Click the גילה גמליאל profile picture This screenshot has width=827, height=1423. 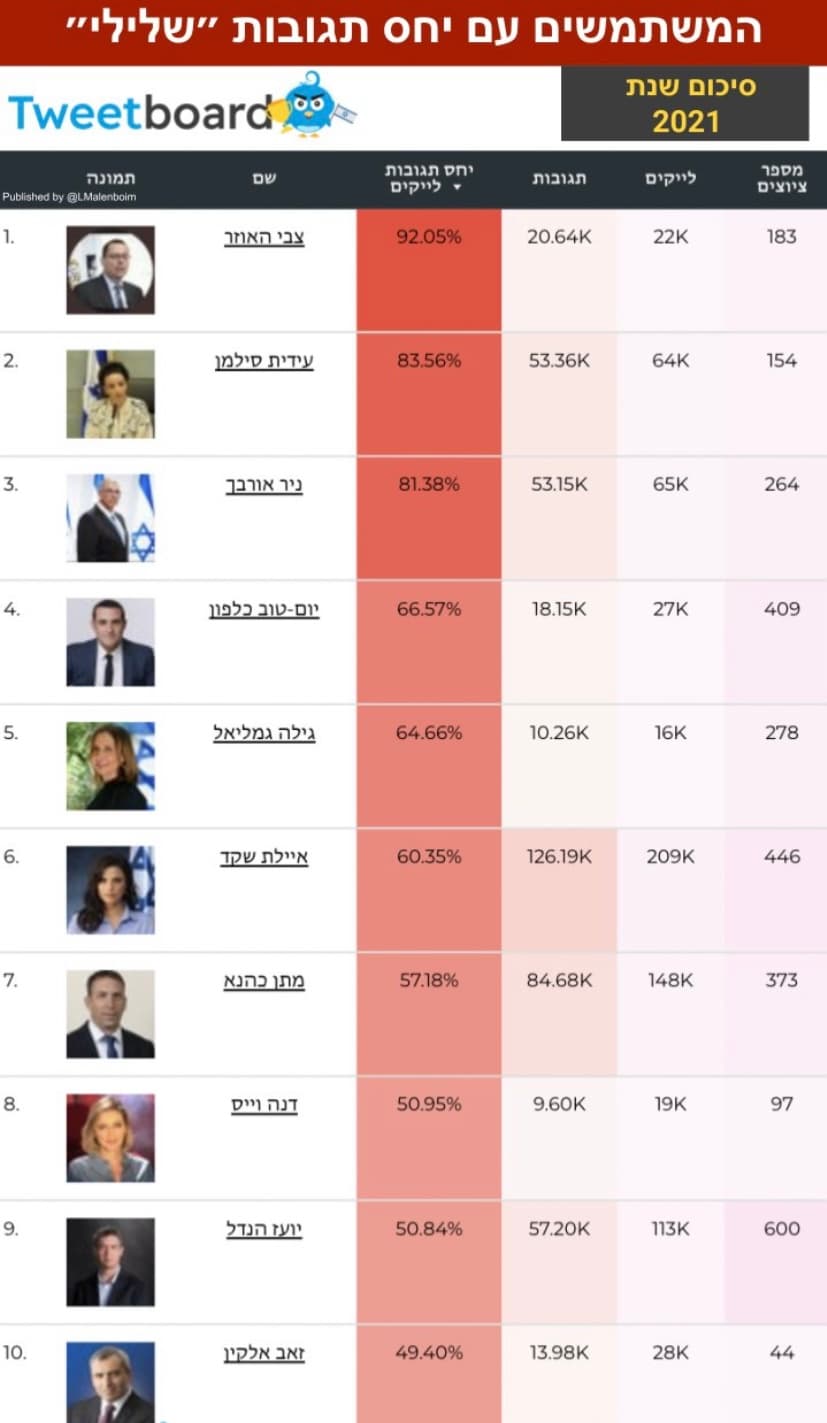(x=111, y=766)
